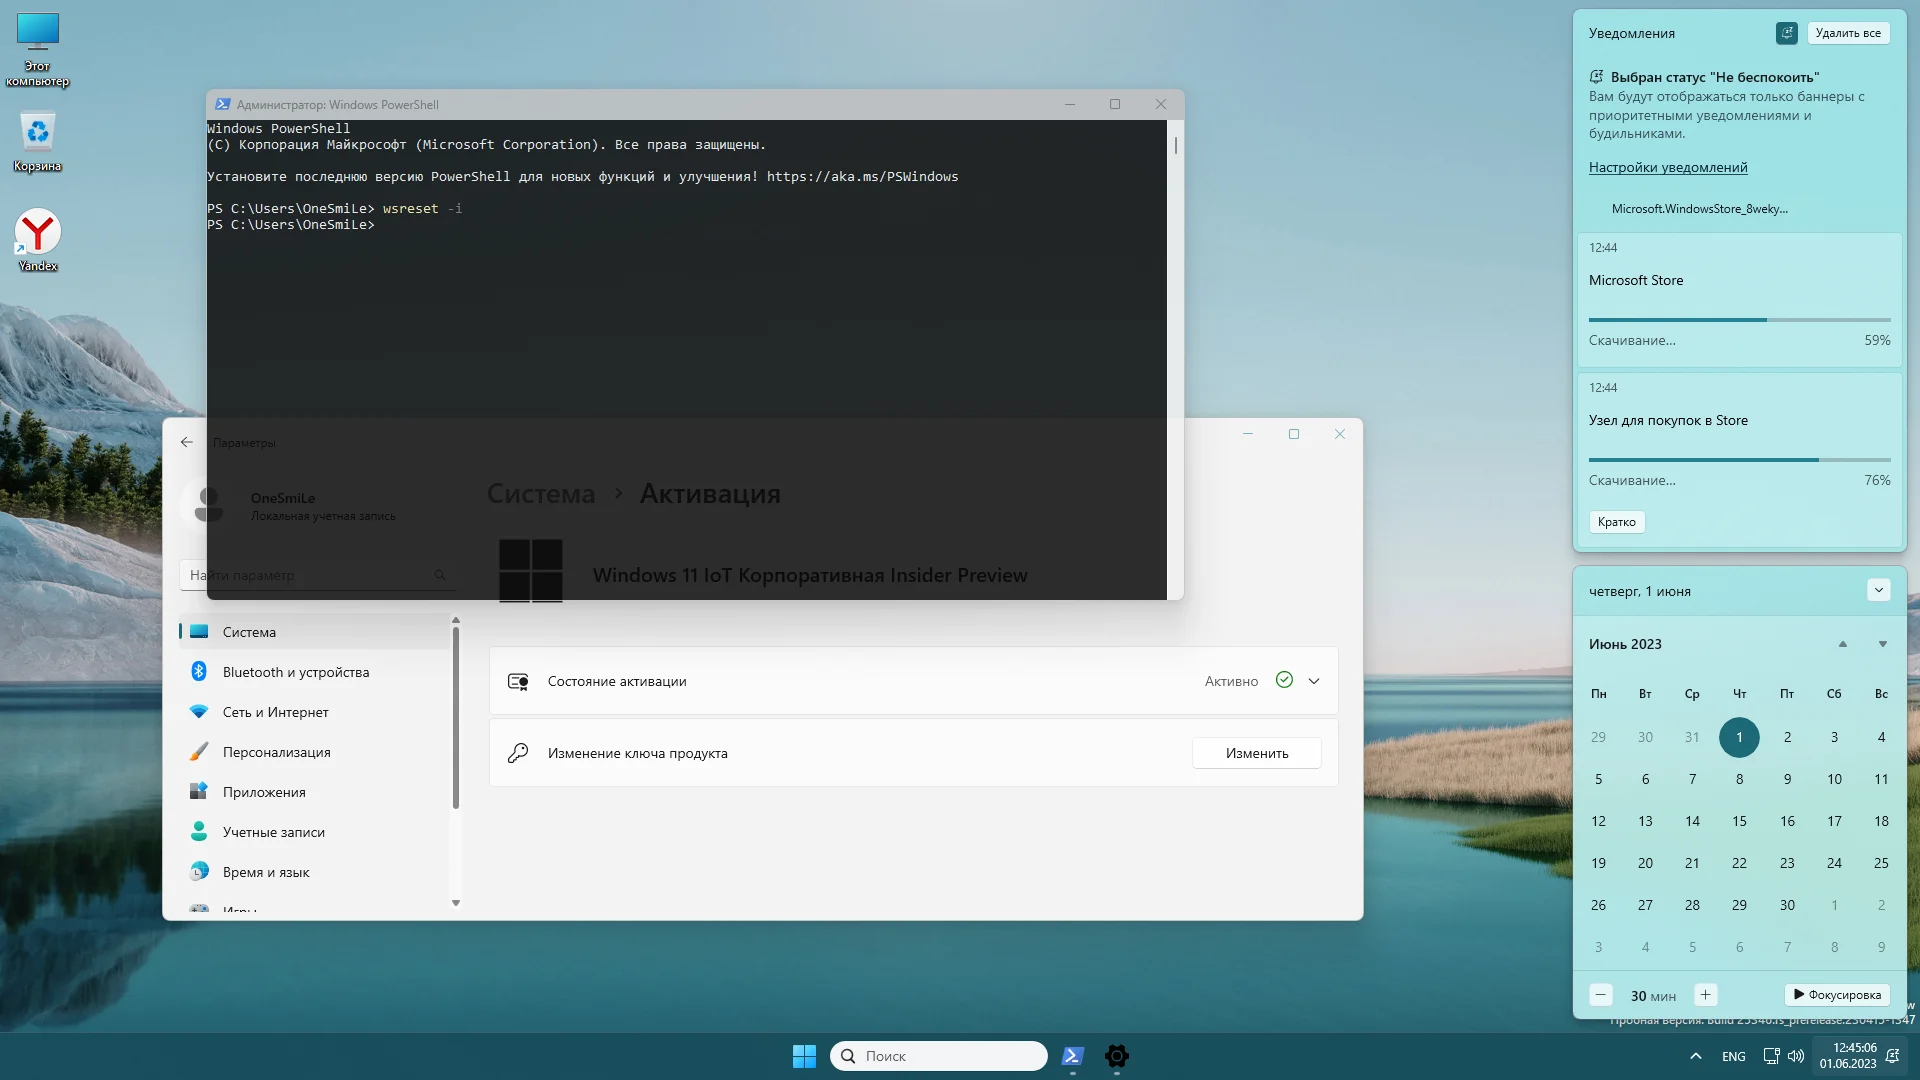Open Bluetooth and devices settings section
Image resolution: width=1920 pixels, height=1080 pixels.
click(x=296, y=672)
